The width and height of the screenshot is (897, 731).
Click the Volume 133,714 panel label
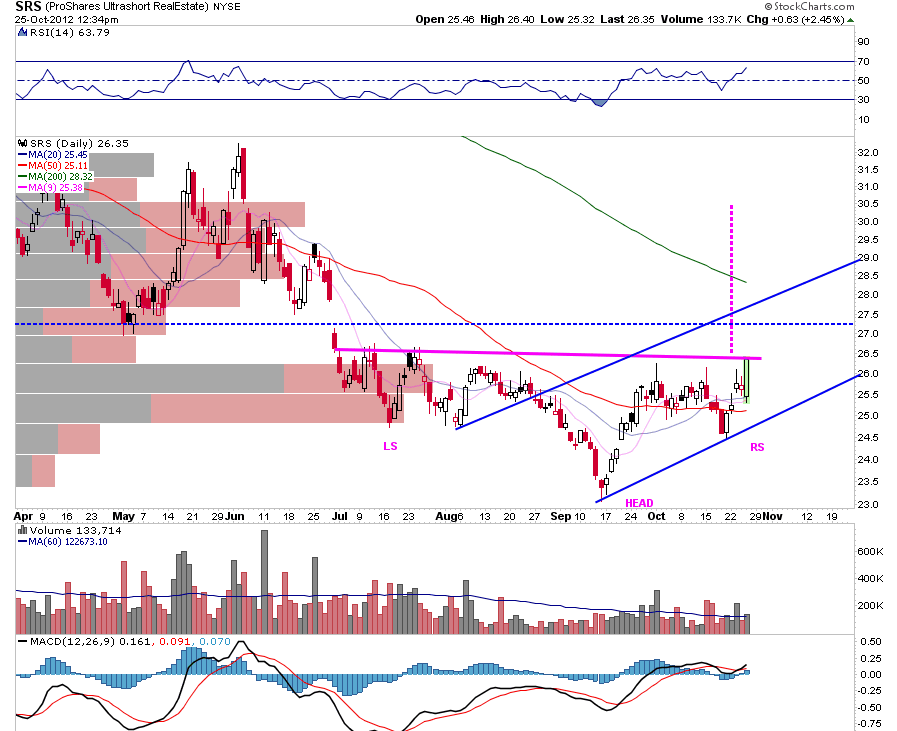[76, 530]
